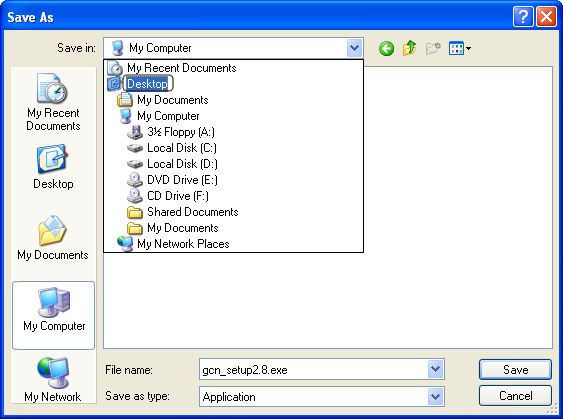Viewport: 563px width, 419px height.
Task: Collapse the Save in dropdown arrow
Action: pyautogui.click(x=354, y=48)
